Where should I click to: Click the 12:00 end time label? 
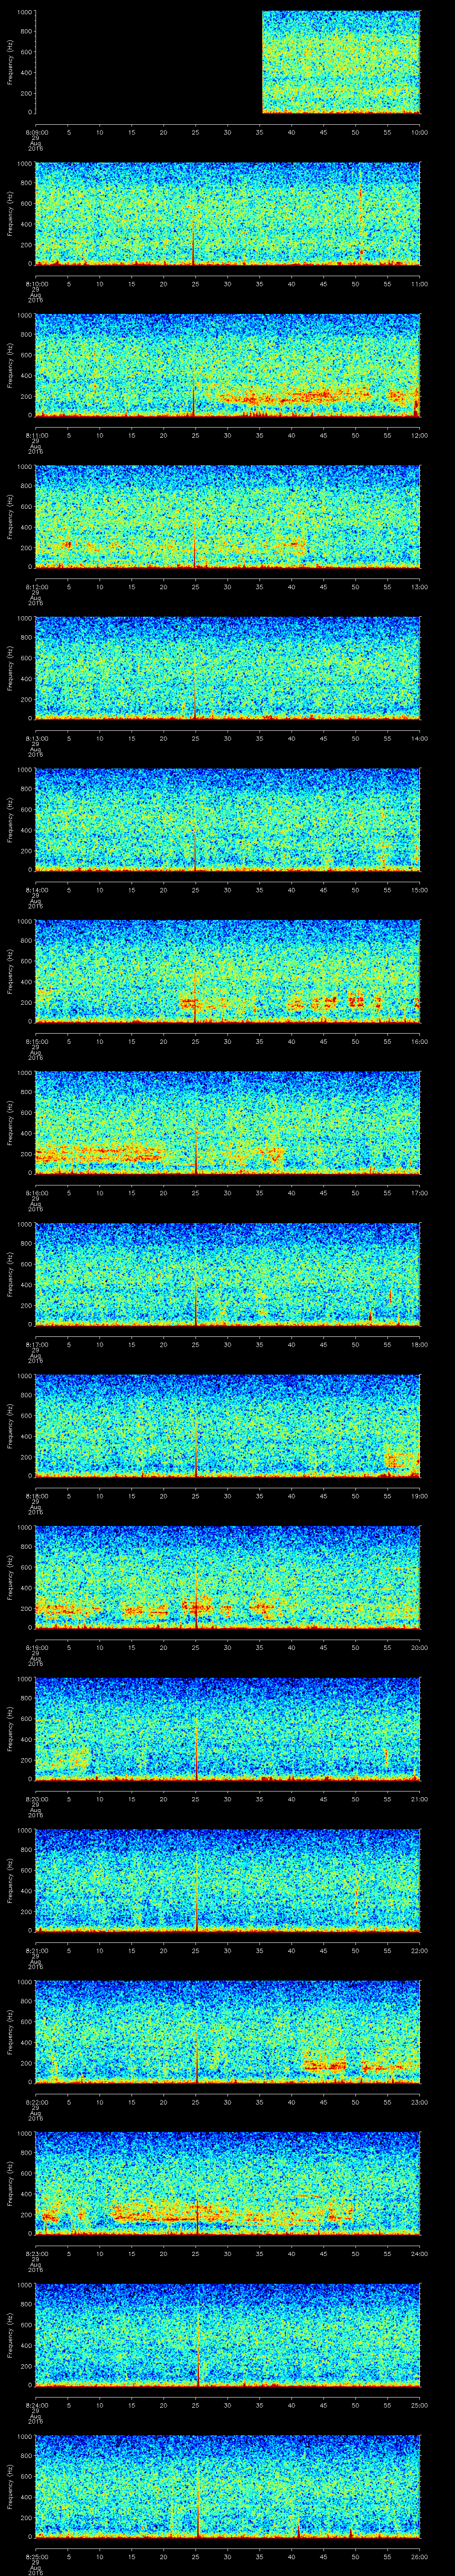419,435
